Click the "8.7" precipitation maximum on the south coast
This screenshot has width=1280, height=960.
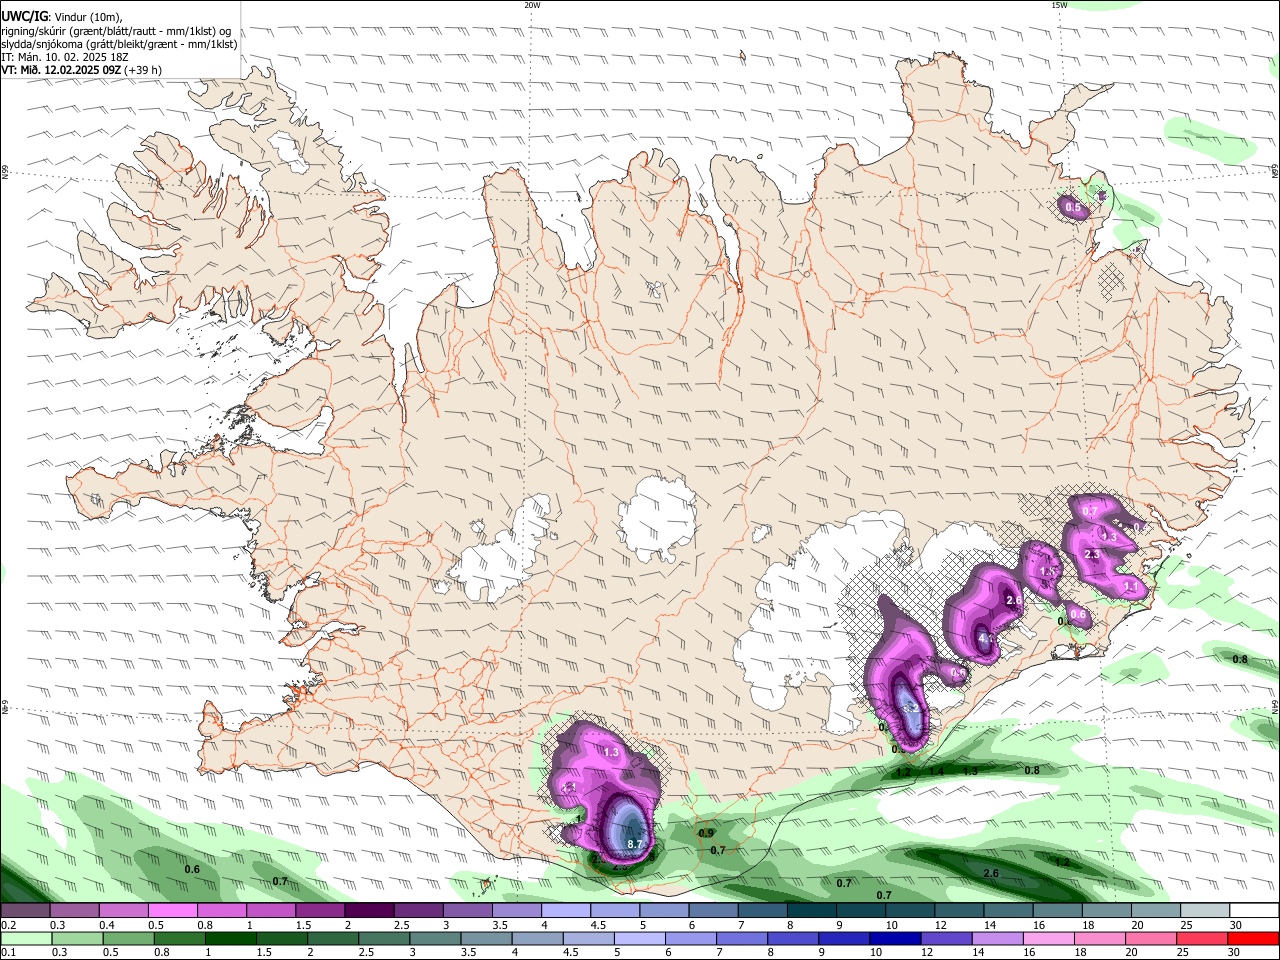coord(635,845)
